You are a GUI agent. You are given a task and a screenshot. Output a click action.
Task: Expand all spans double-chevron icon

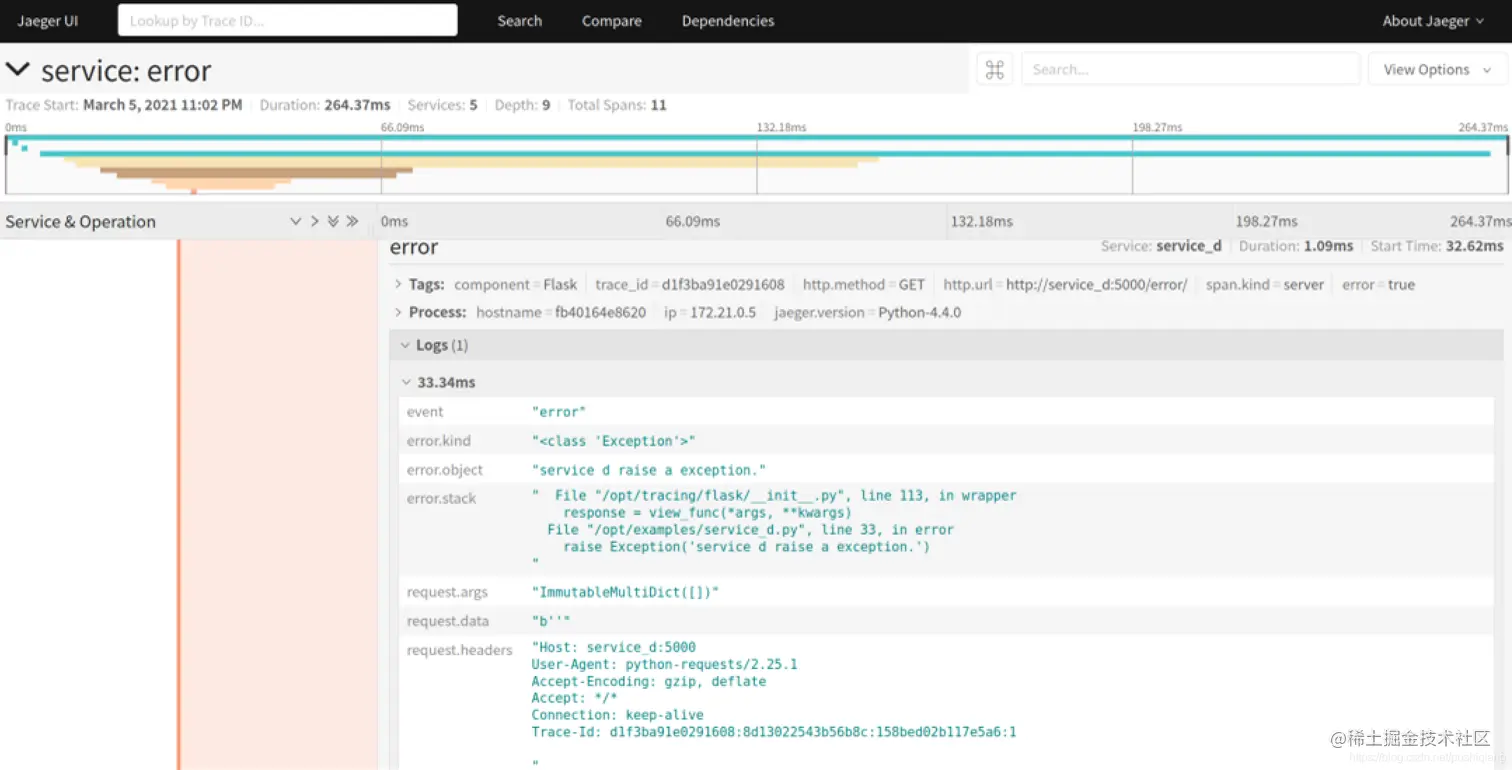click(x=333, y=221)
